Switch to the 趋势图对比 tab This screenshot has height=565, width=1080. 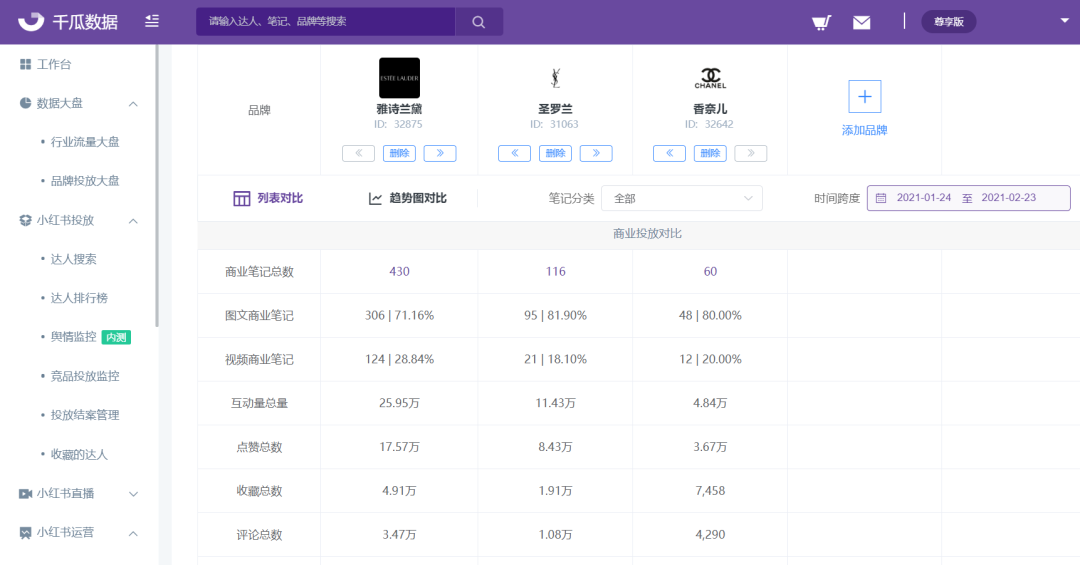click(407, 198)
